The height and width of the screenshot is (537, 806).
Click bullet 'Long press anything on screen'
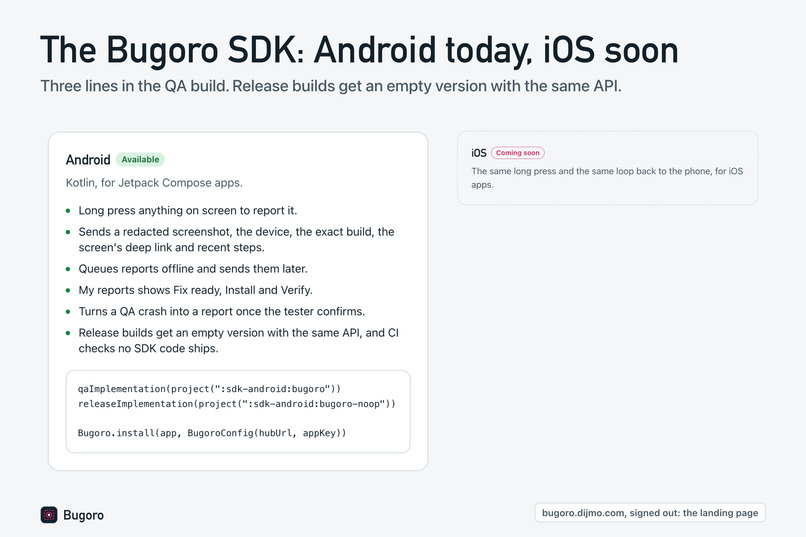(x=188, y=210)
